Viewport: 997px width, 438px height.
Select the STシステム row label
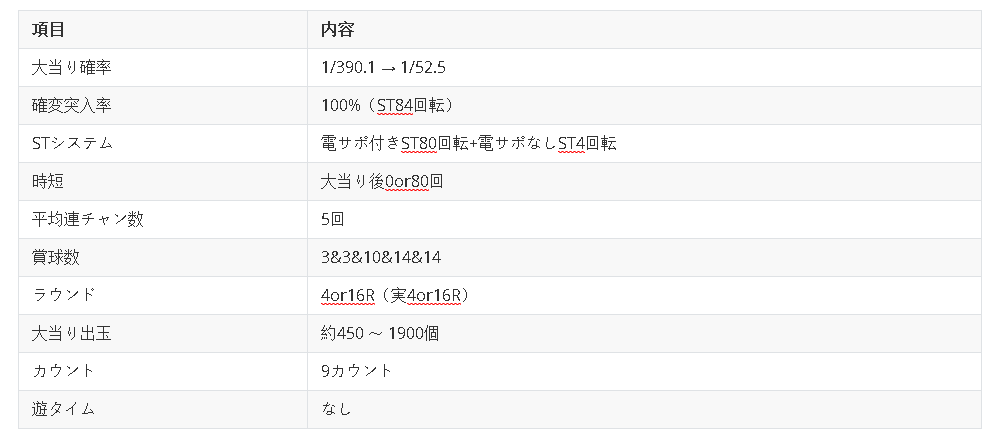click(x=72, y=143)
